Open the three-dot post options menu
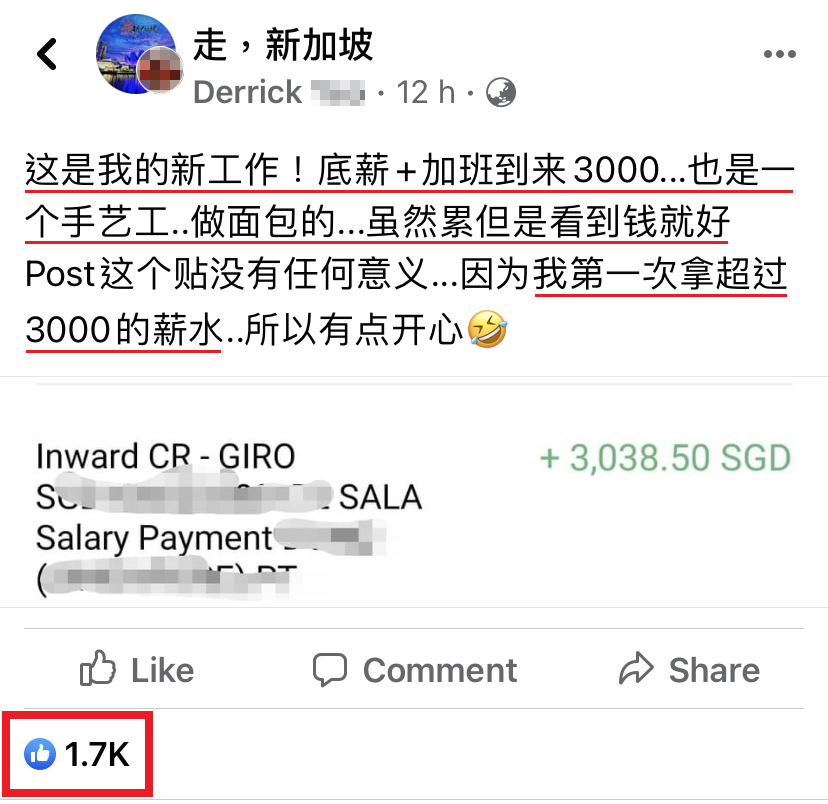Viewport: 828px width, 804px height. 779,54
